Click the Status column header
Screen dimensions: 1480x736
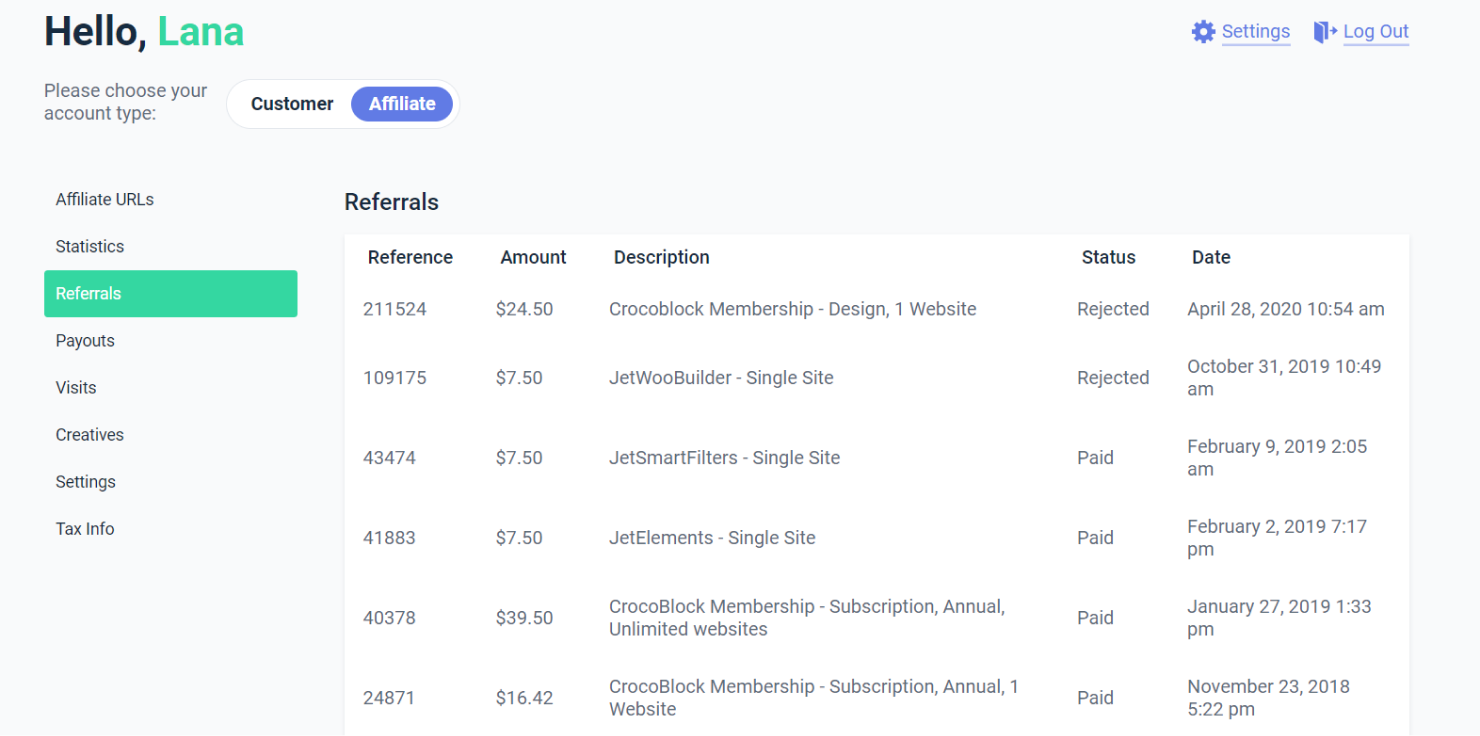(x=1108, y=257)
